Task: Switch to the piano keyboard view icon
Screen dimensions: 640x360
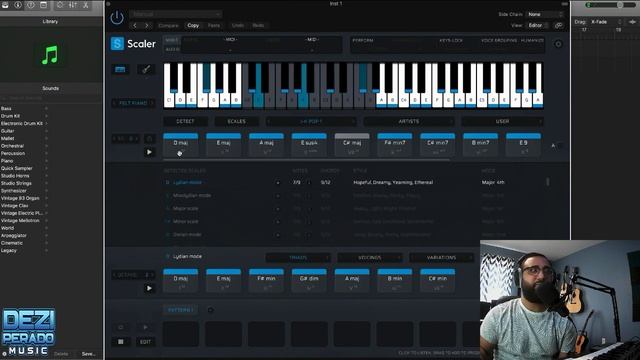Action: pyautogui.click(x=120, y=69)
